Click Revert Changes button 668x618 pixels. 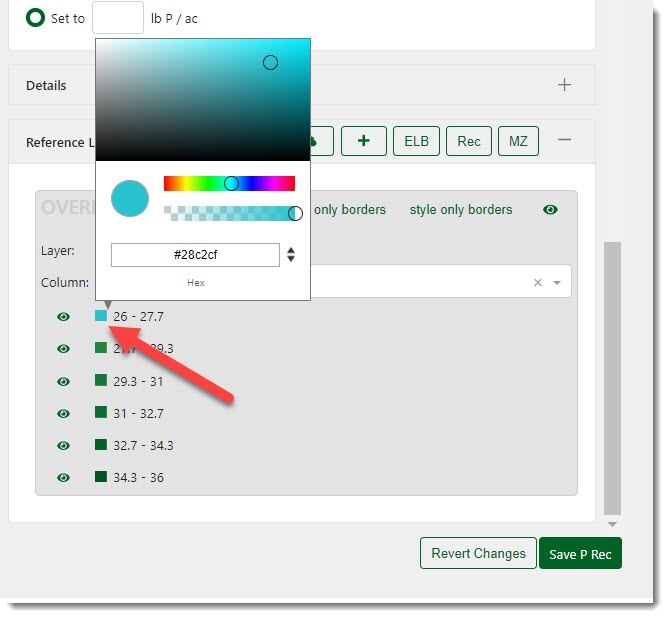pos(478,553)
